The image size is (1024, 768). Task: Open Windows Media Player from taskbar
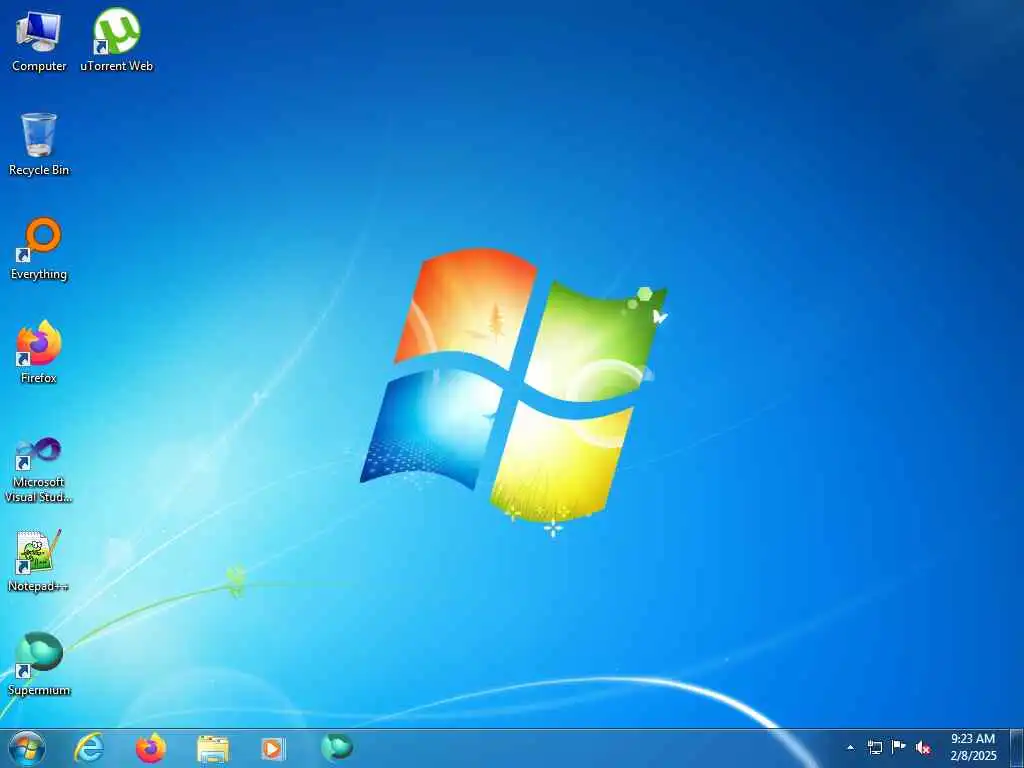coord(274,748)
